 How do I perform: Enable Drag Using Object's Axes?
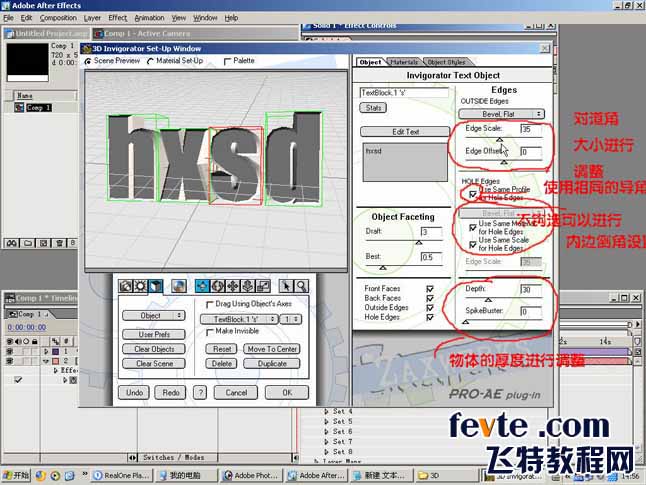[209, 304]
